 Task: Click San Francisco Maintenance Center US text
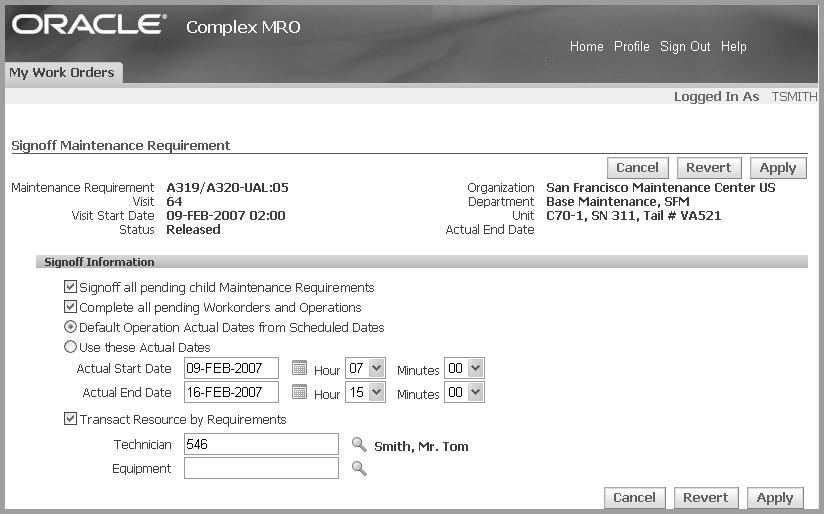661,188
